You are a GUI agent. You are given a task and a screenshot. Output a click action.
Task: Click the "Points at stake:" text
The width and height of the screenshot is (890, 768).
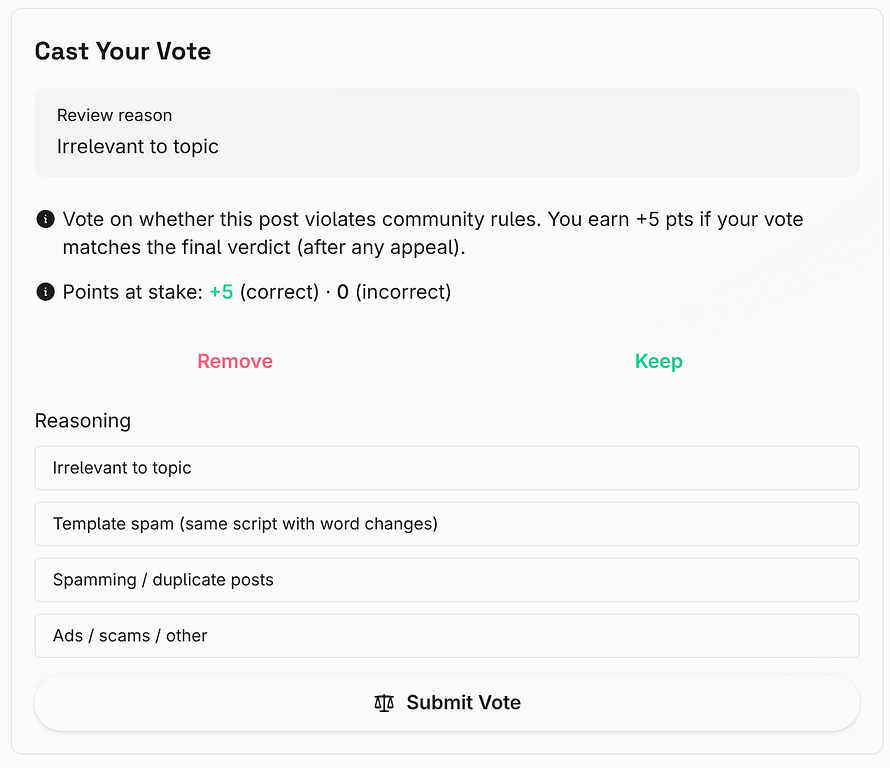(x=133, y=292)
